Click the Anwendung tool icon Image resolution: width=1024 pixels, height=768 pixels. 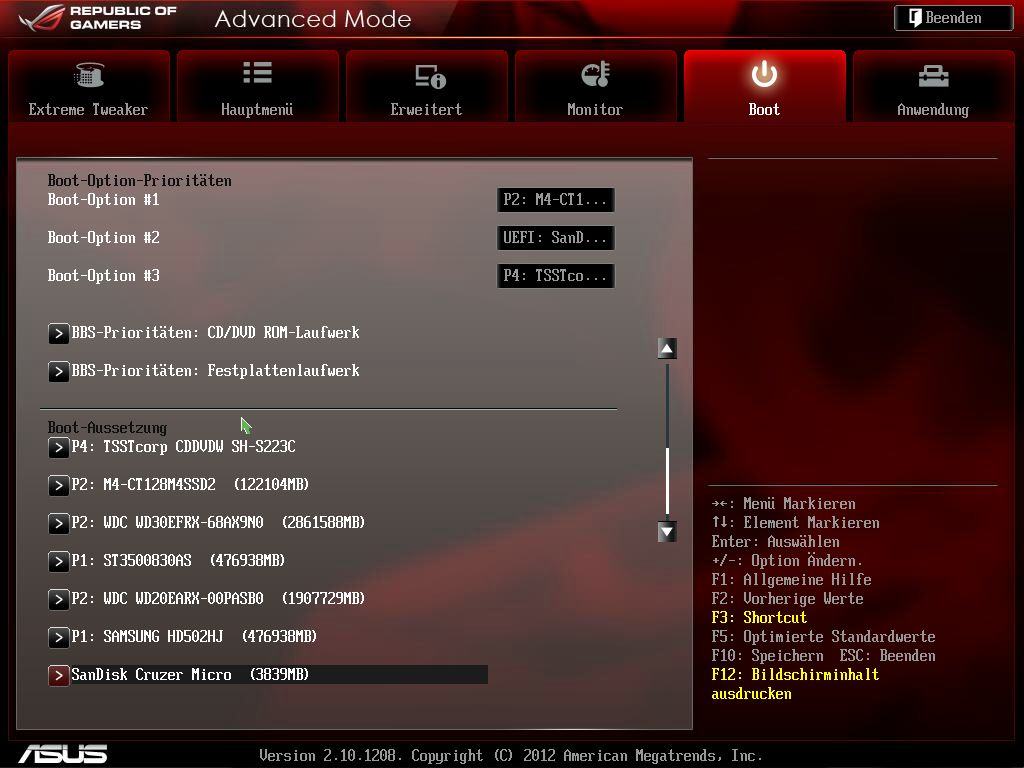click(x=933, y=76)
